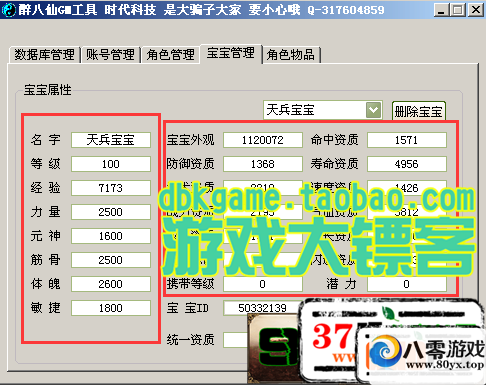Click the 命中资质 label
Image resolution: width=486 pixels, height=385 pixels.
pyautogui.click(x=335, y=140)
